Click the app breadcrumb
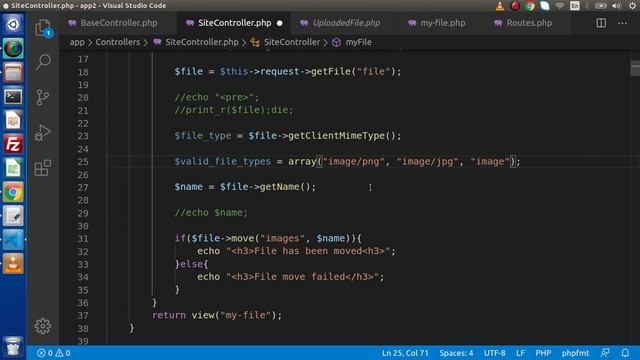The image size is (640, 360). tap(77, 42)
